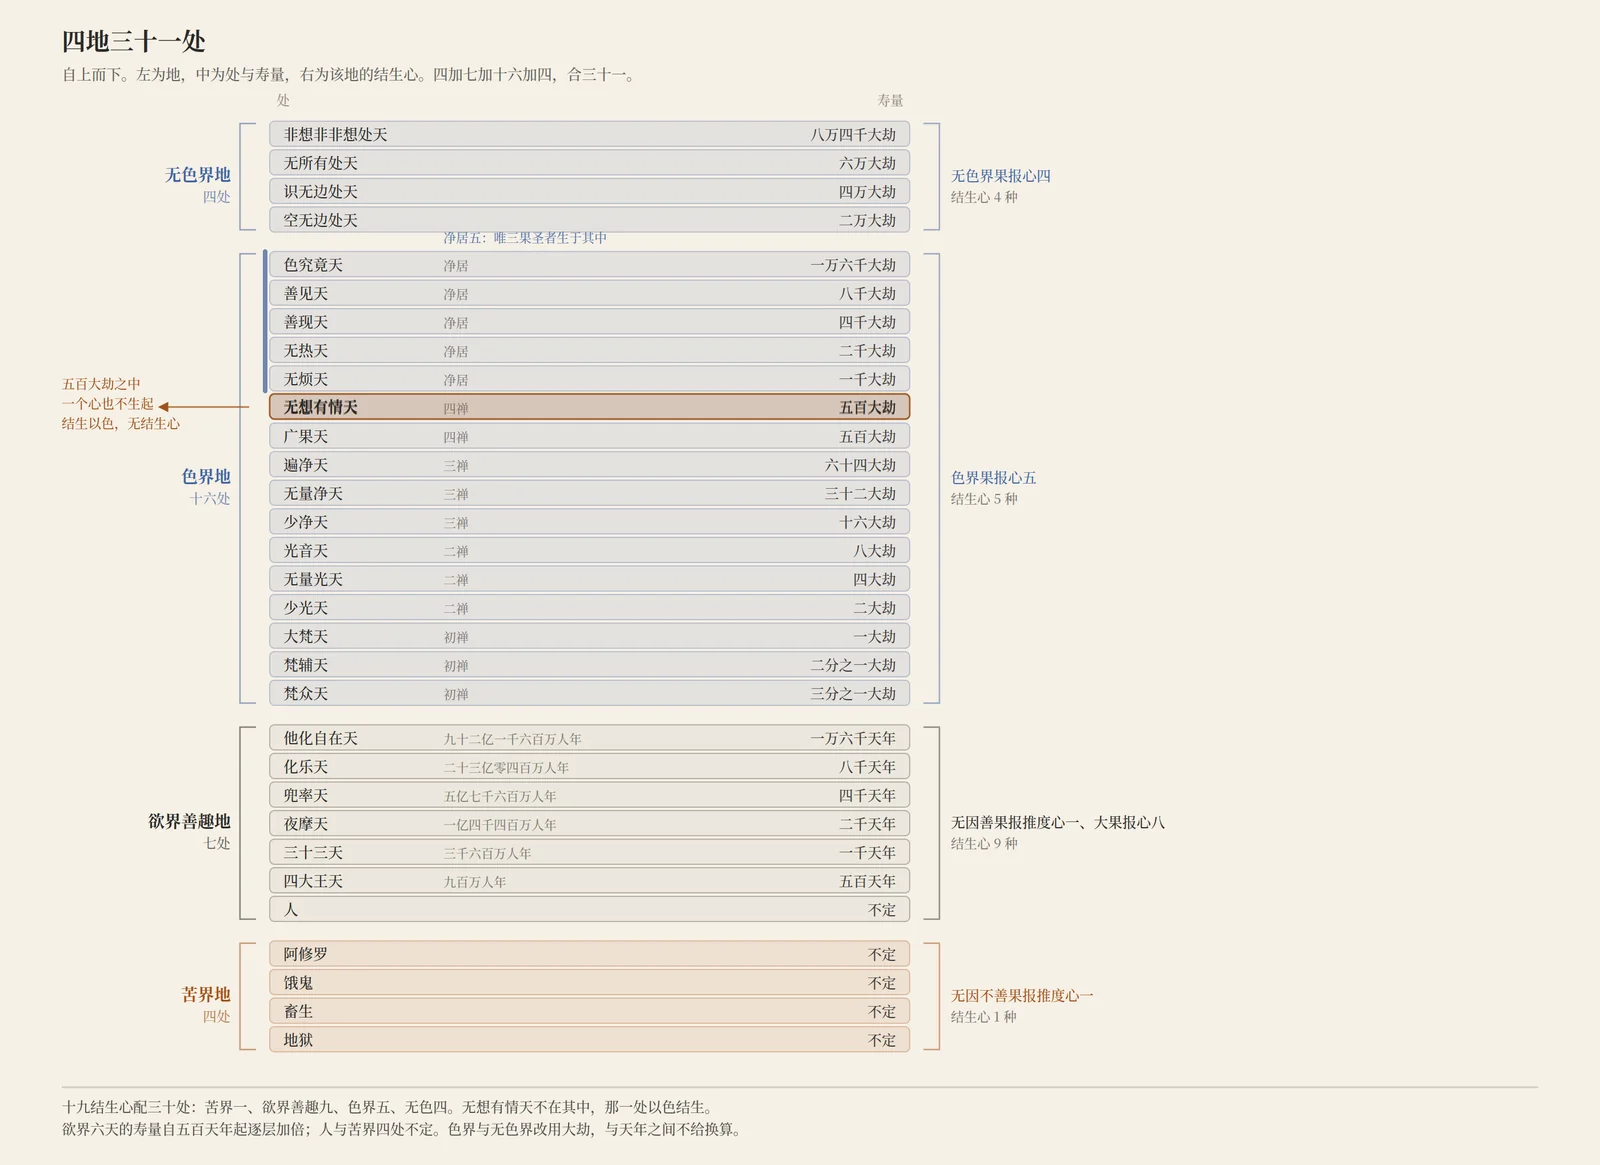Select the 无烦天 row
The height and width of the screenshot is (1165, 1600).
point(589,379)
